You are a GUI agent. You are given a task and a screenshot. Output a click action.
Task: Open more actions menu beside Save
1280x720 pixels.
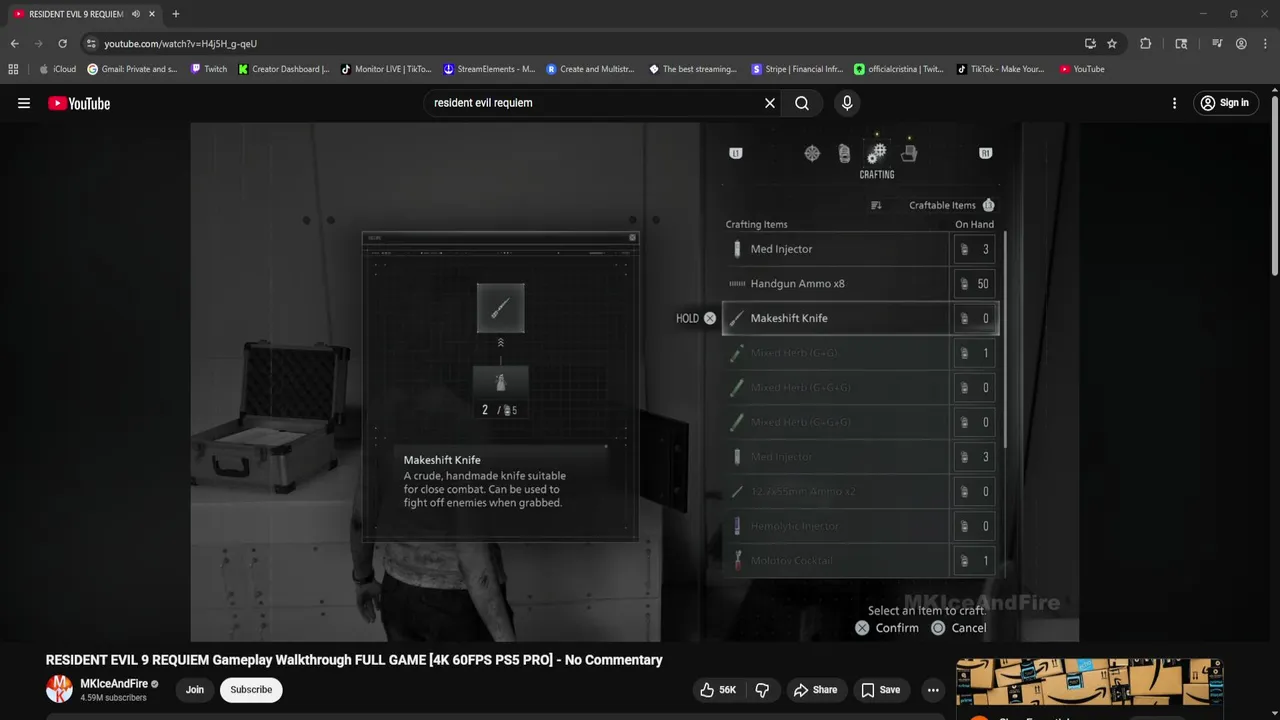933,690
